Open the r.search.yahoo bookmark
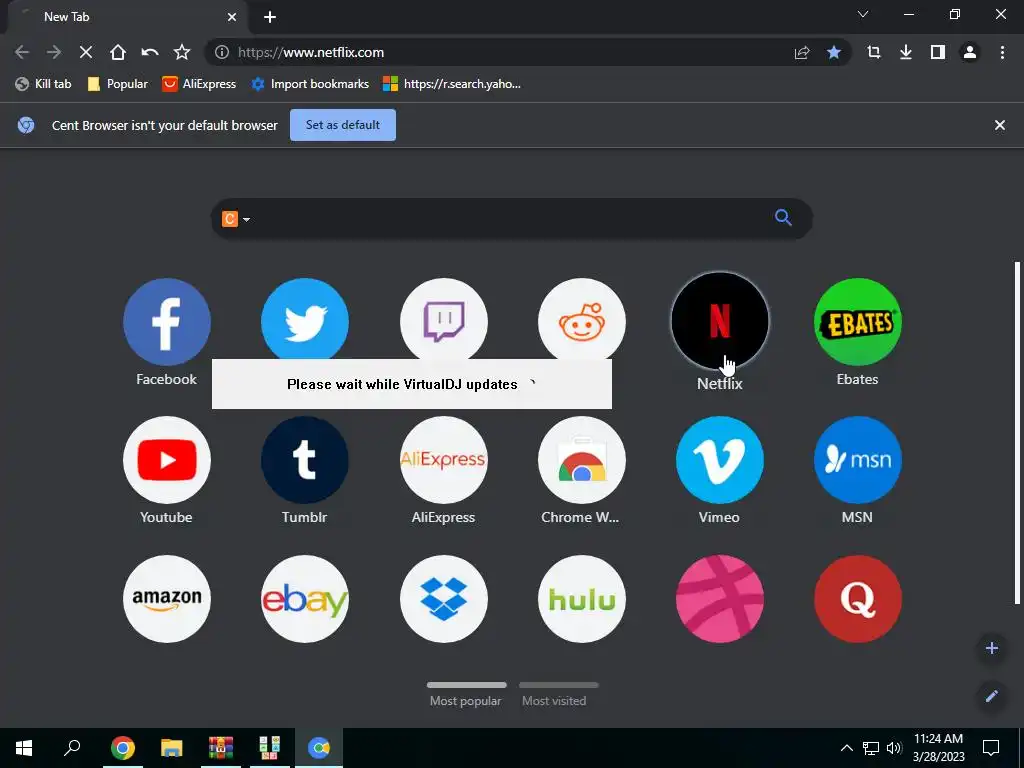1024x768 pixels. (x=452, y=84)
